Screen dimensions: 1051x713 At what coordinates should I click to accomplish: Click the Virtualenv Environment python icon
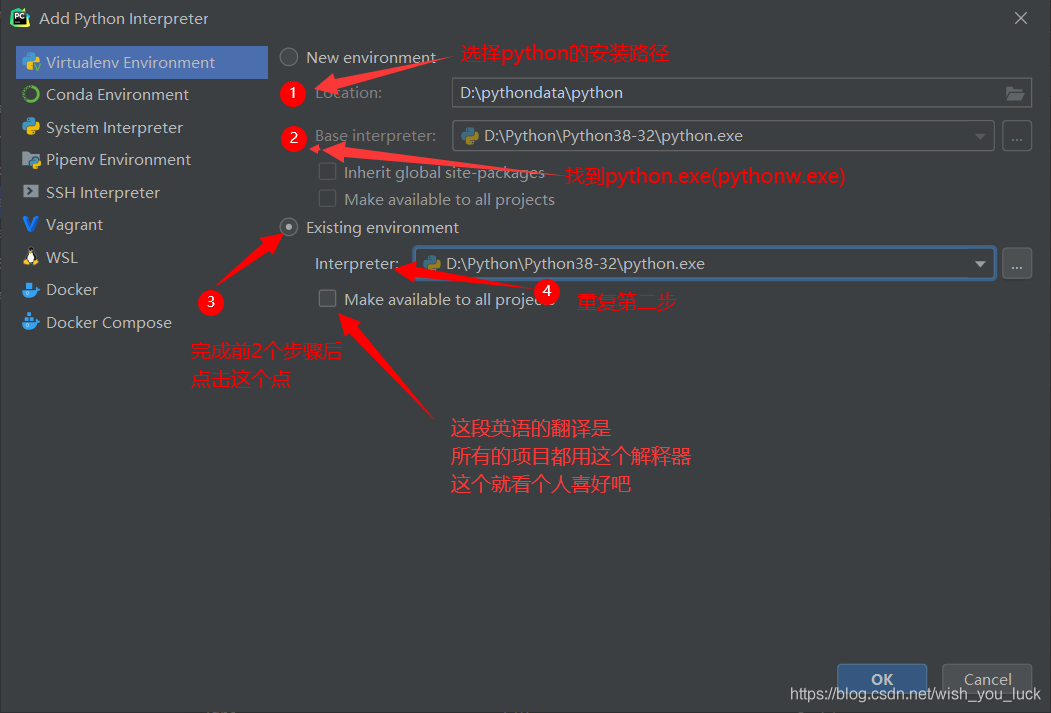click(x=31, y=62)
